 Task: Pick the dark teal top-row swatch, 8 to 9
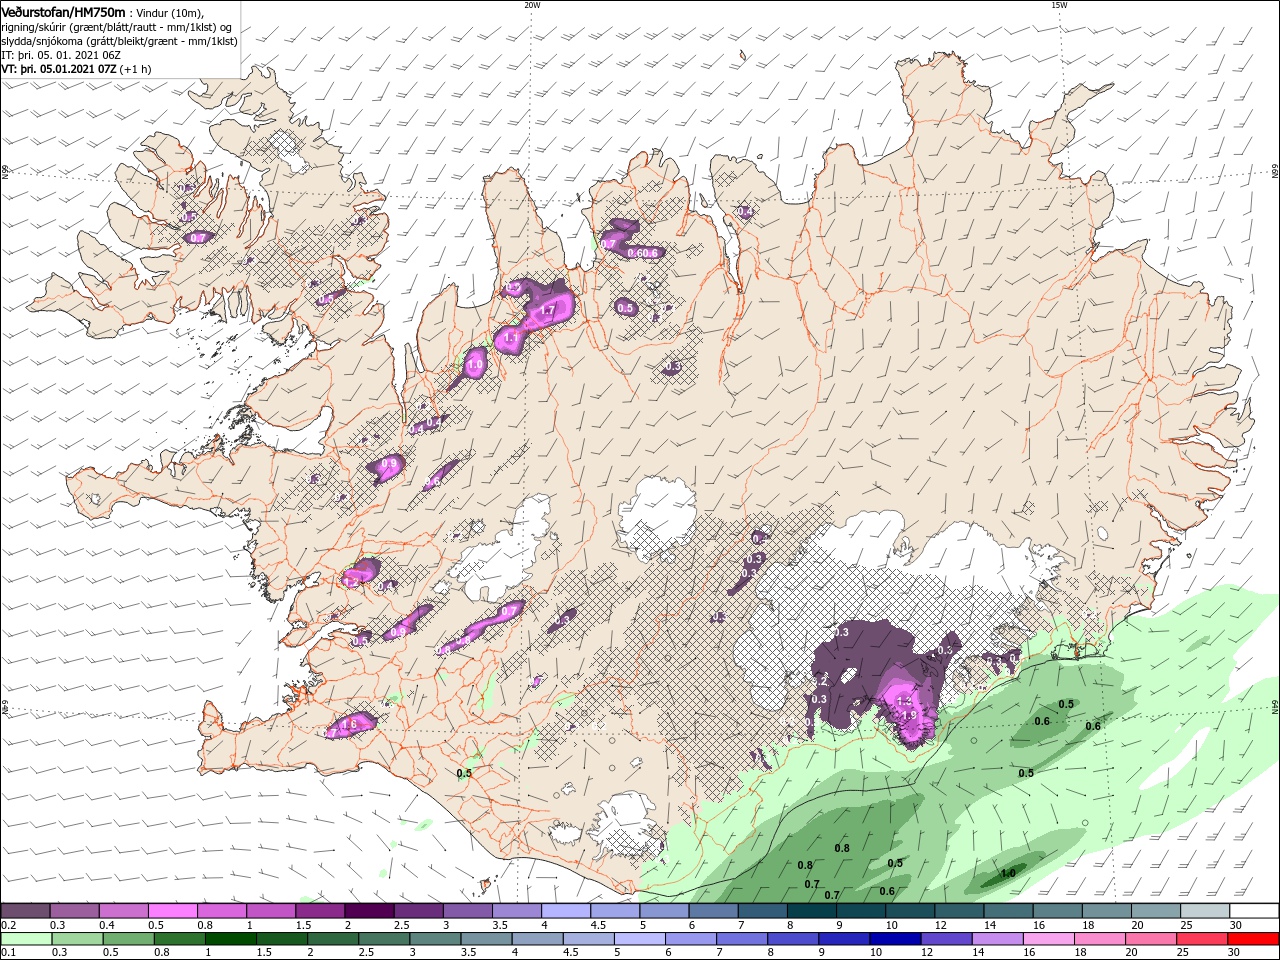click(x=811, y=911)
